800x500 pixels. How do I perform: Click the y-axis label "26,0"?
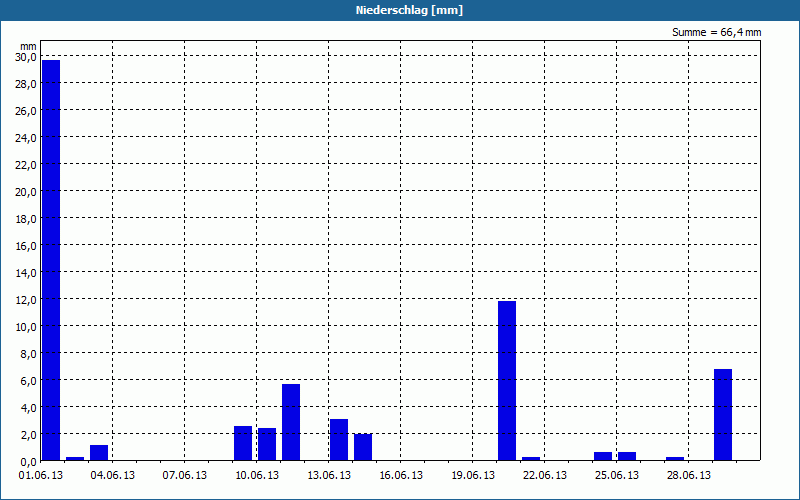coord(26,111)
